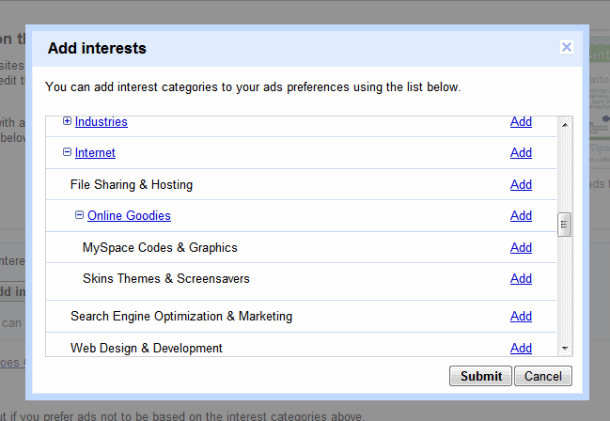Open the Internet category link
The width and height of the screenshot is (610, 421).
pyautogui.click(x=95, y=153)
